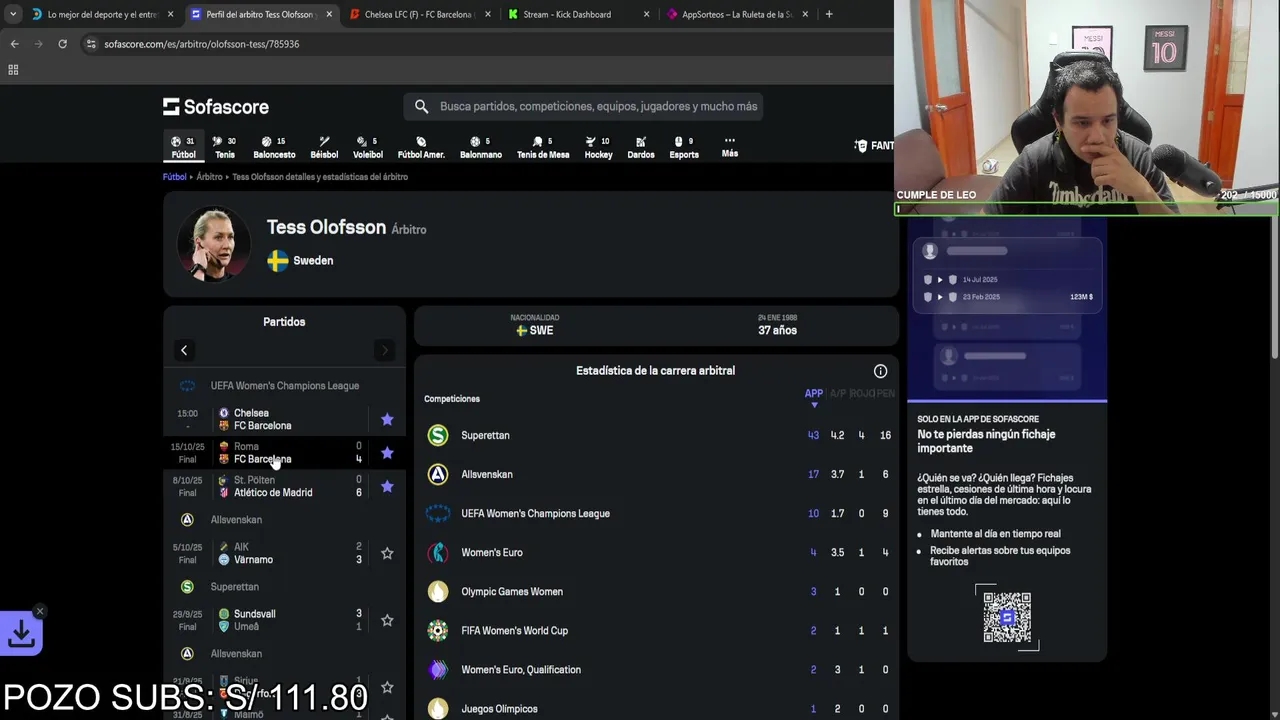The image size is (1280, 720).
Task: Open FIFA Women's World Cup row
Action: (656, 630)
